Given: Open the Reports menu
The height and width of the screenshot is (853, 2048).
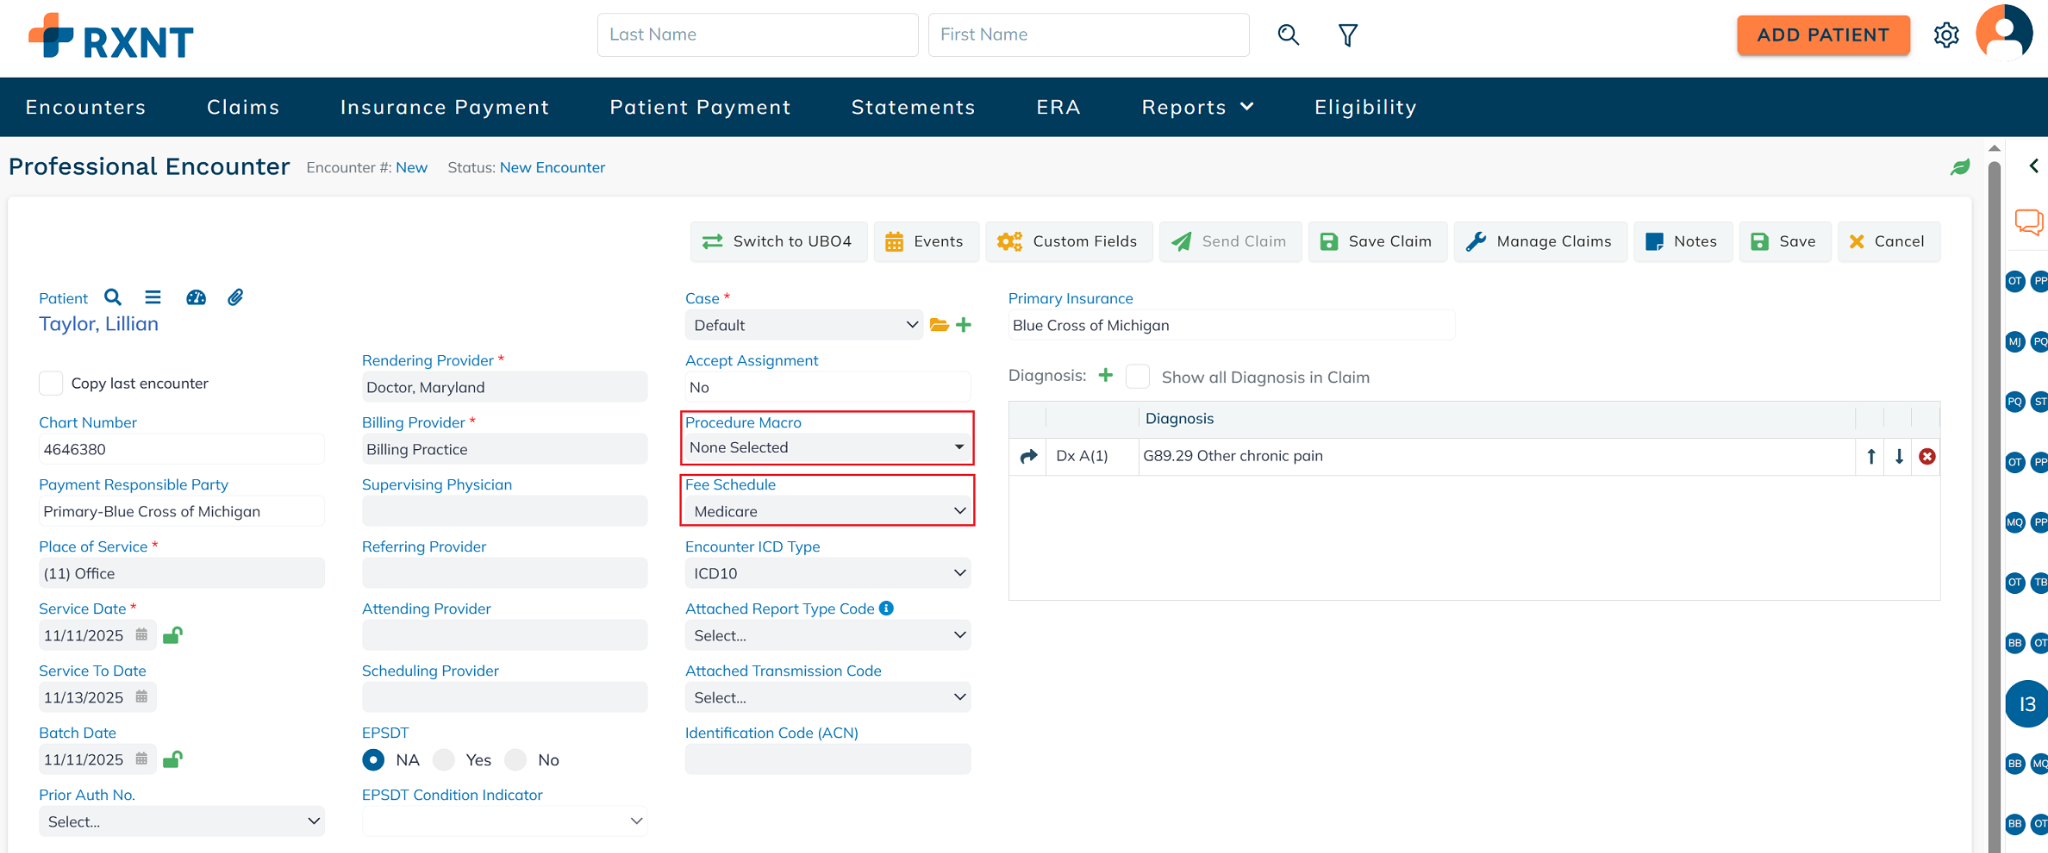Looking at the screenshot, I should click(x=1197, y=107).
